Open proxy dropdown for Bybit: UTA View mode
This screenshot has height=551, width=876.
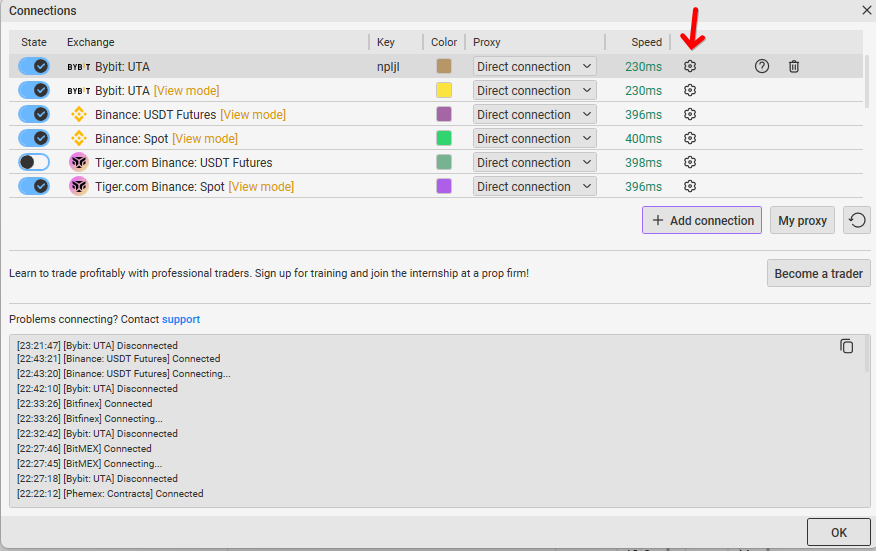pyautogui.click(x=535, y=91)
